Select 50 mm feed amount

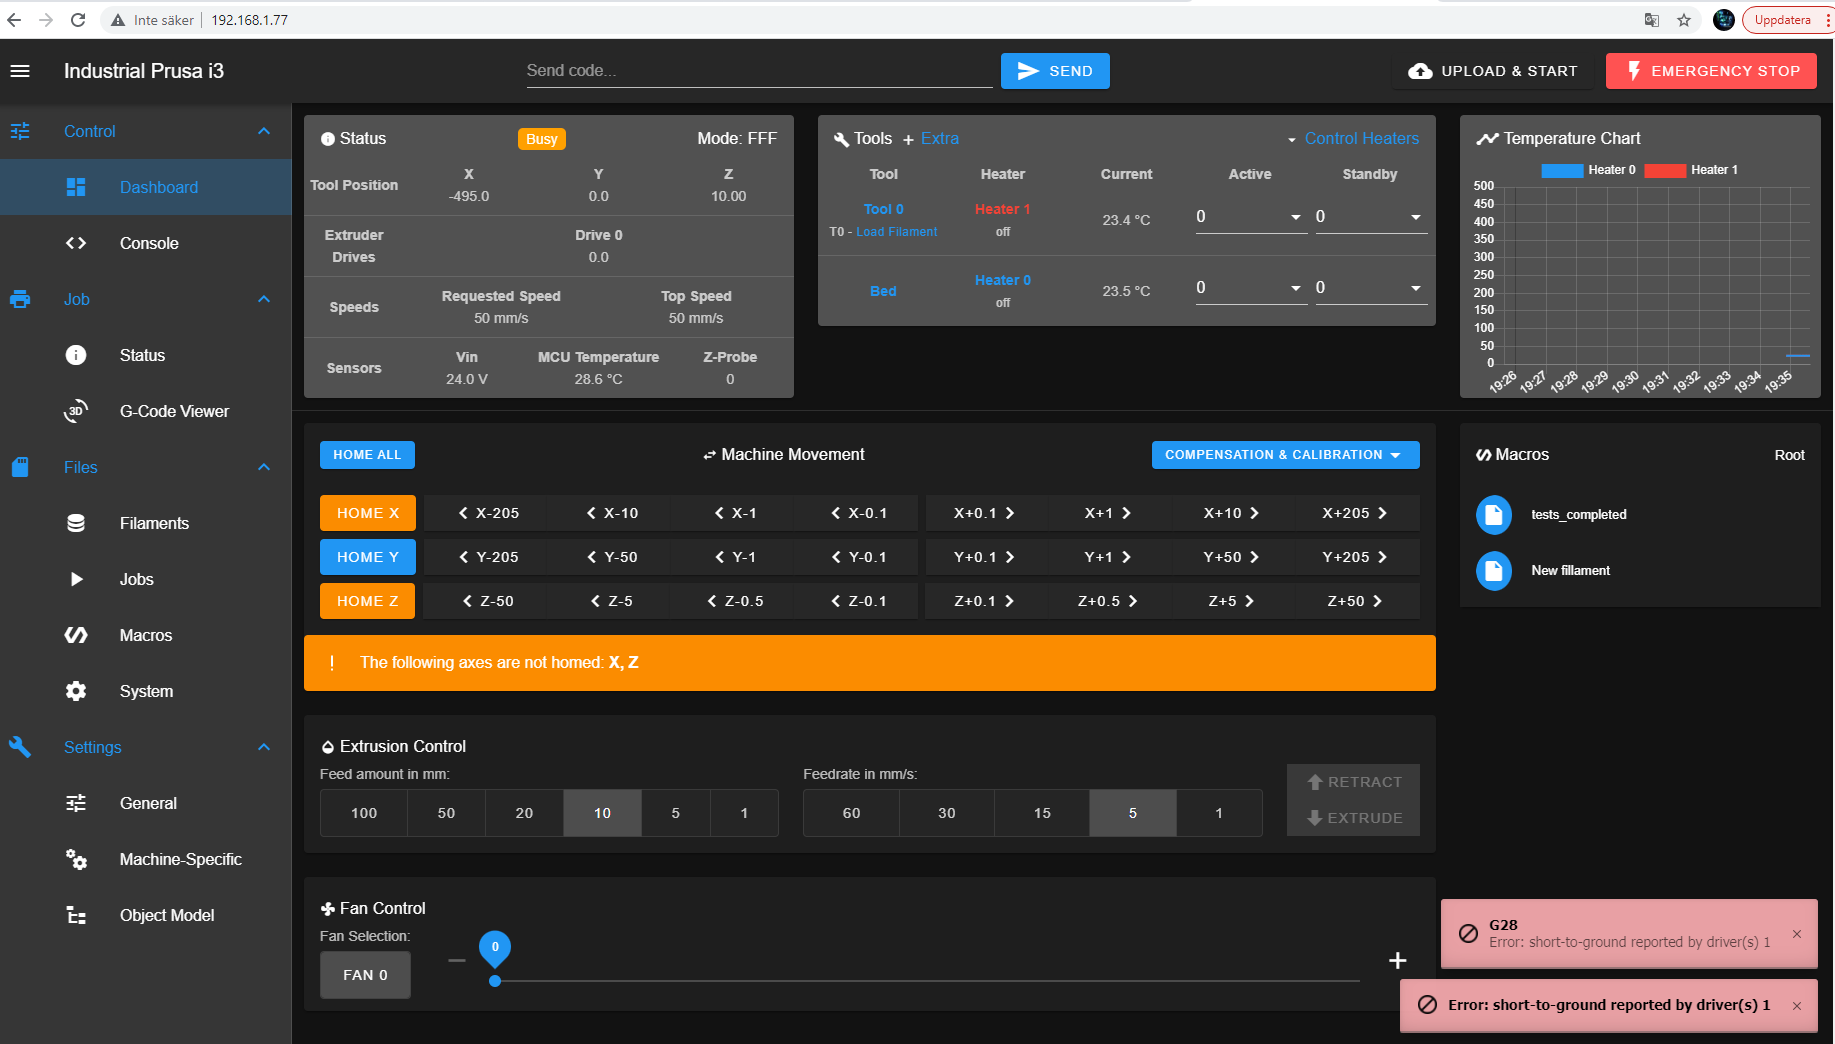446,813
